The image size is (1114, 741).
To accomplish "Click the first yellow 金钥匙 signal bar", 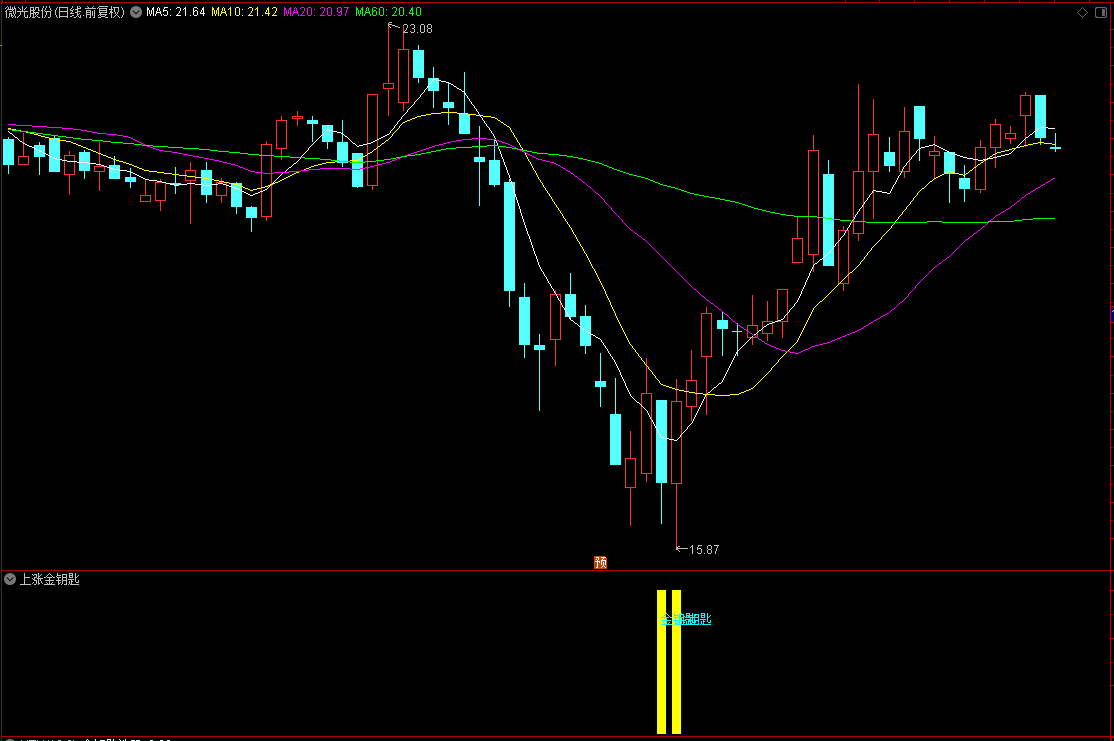I will 661,661.
